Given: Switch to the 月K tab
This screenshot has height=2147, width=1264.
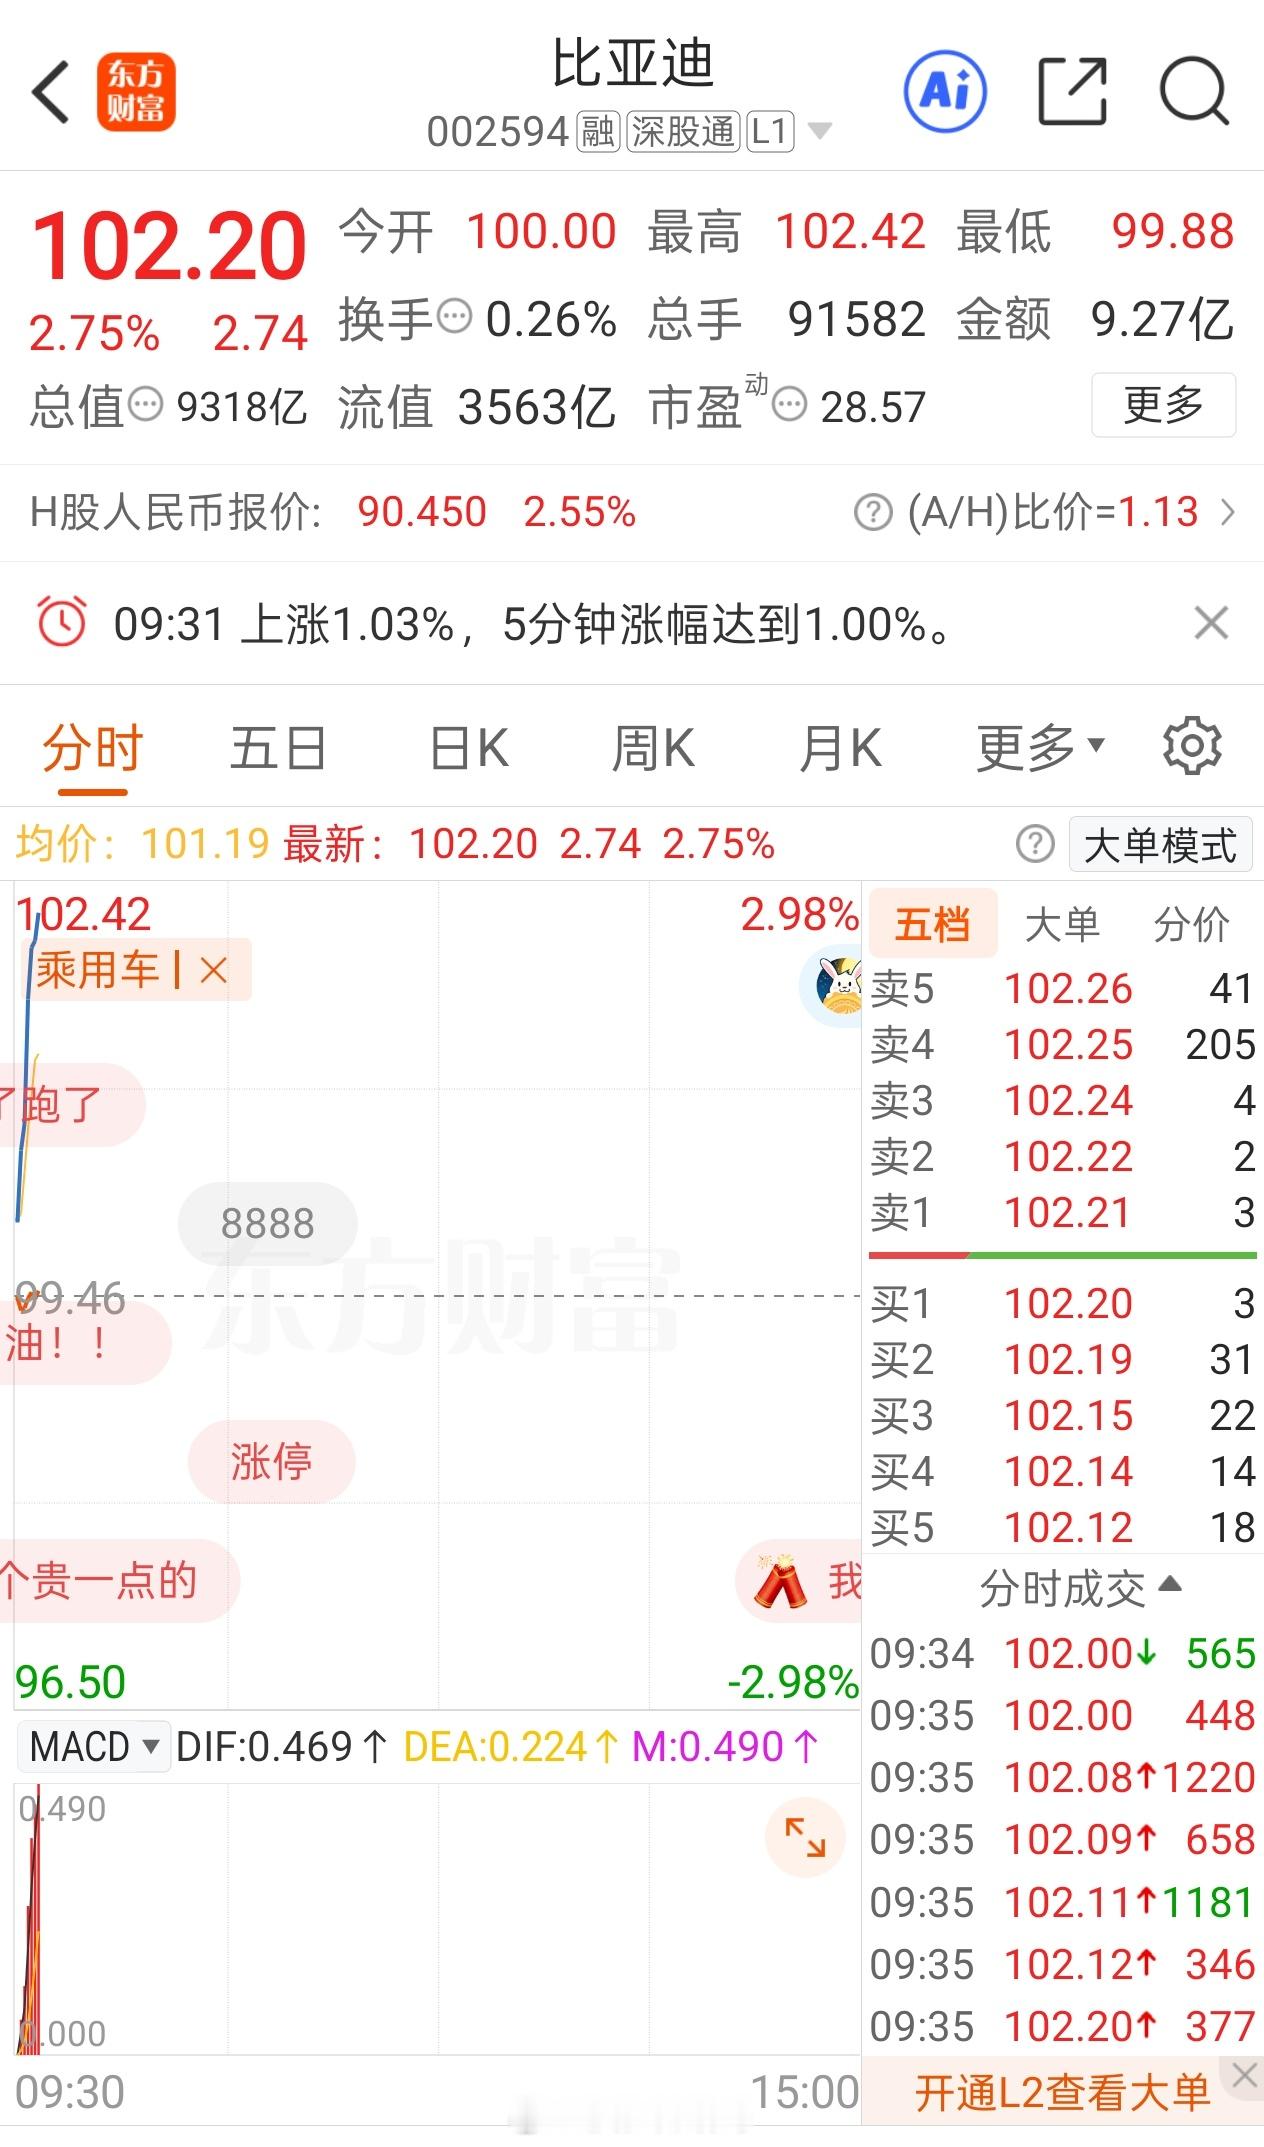Looking at the screenshot, I should 841,748.
